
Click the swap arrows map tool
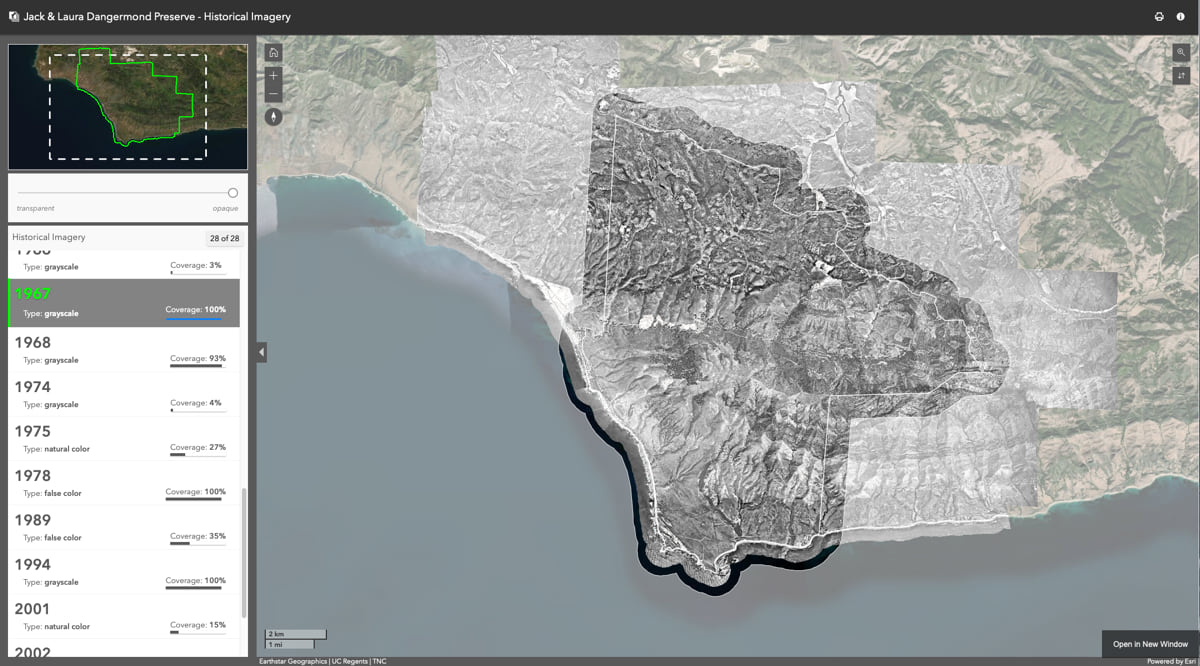click(x=1181, y=76)
